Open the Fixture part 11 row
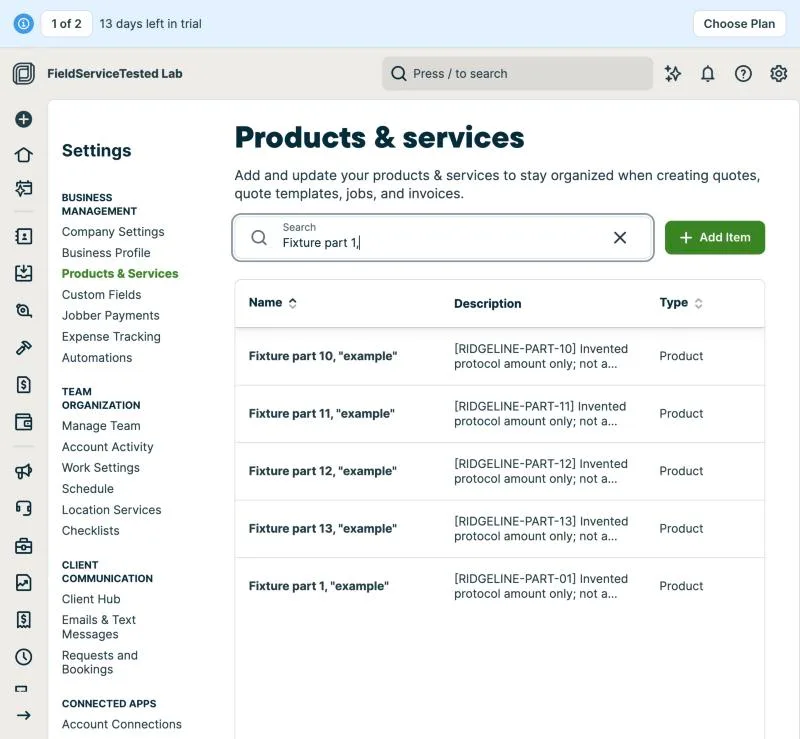The image size is (800, 739). [x=499, y=414]
